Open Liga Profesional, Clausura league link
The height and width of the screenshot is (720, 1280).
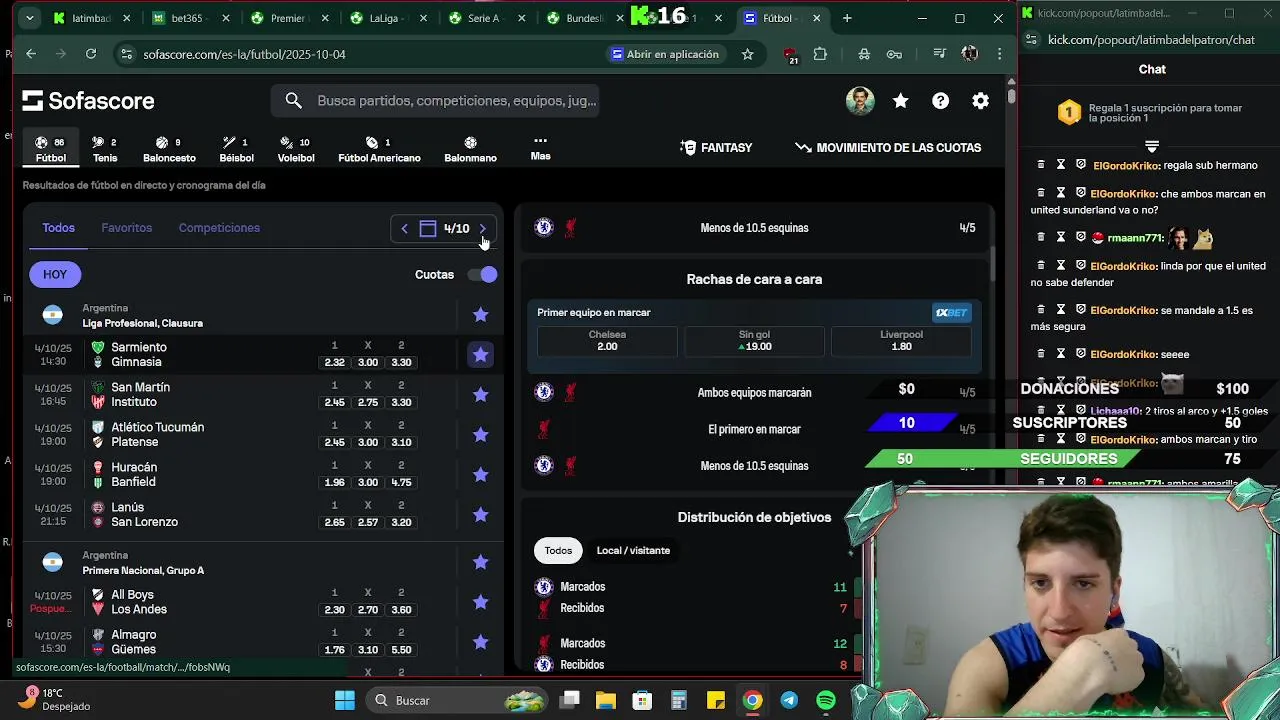(142, 323)
